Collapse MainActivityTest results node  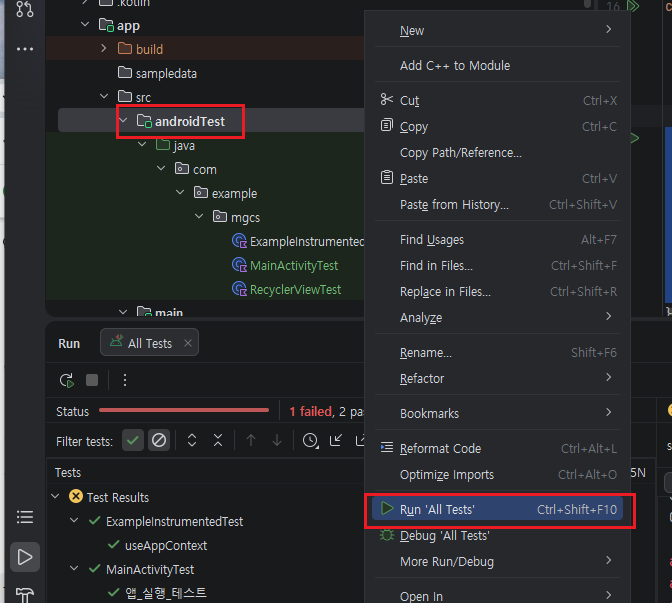[74, 569]
